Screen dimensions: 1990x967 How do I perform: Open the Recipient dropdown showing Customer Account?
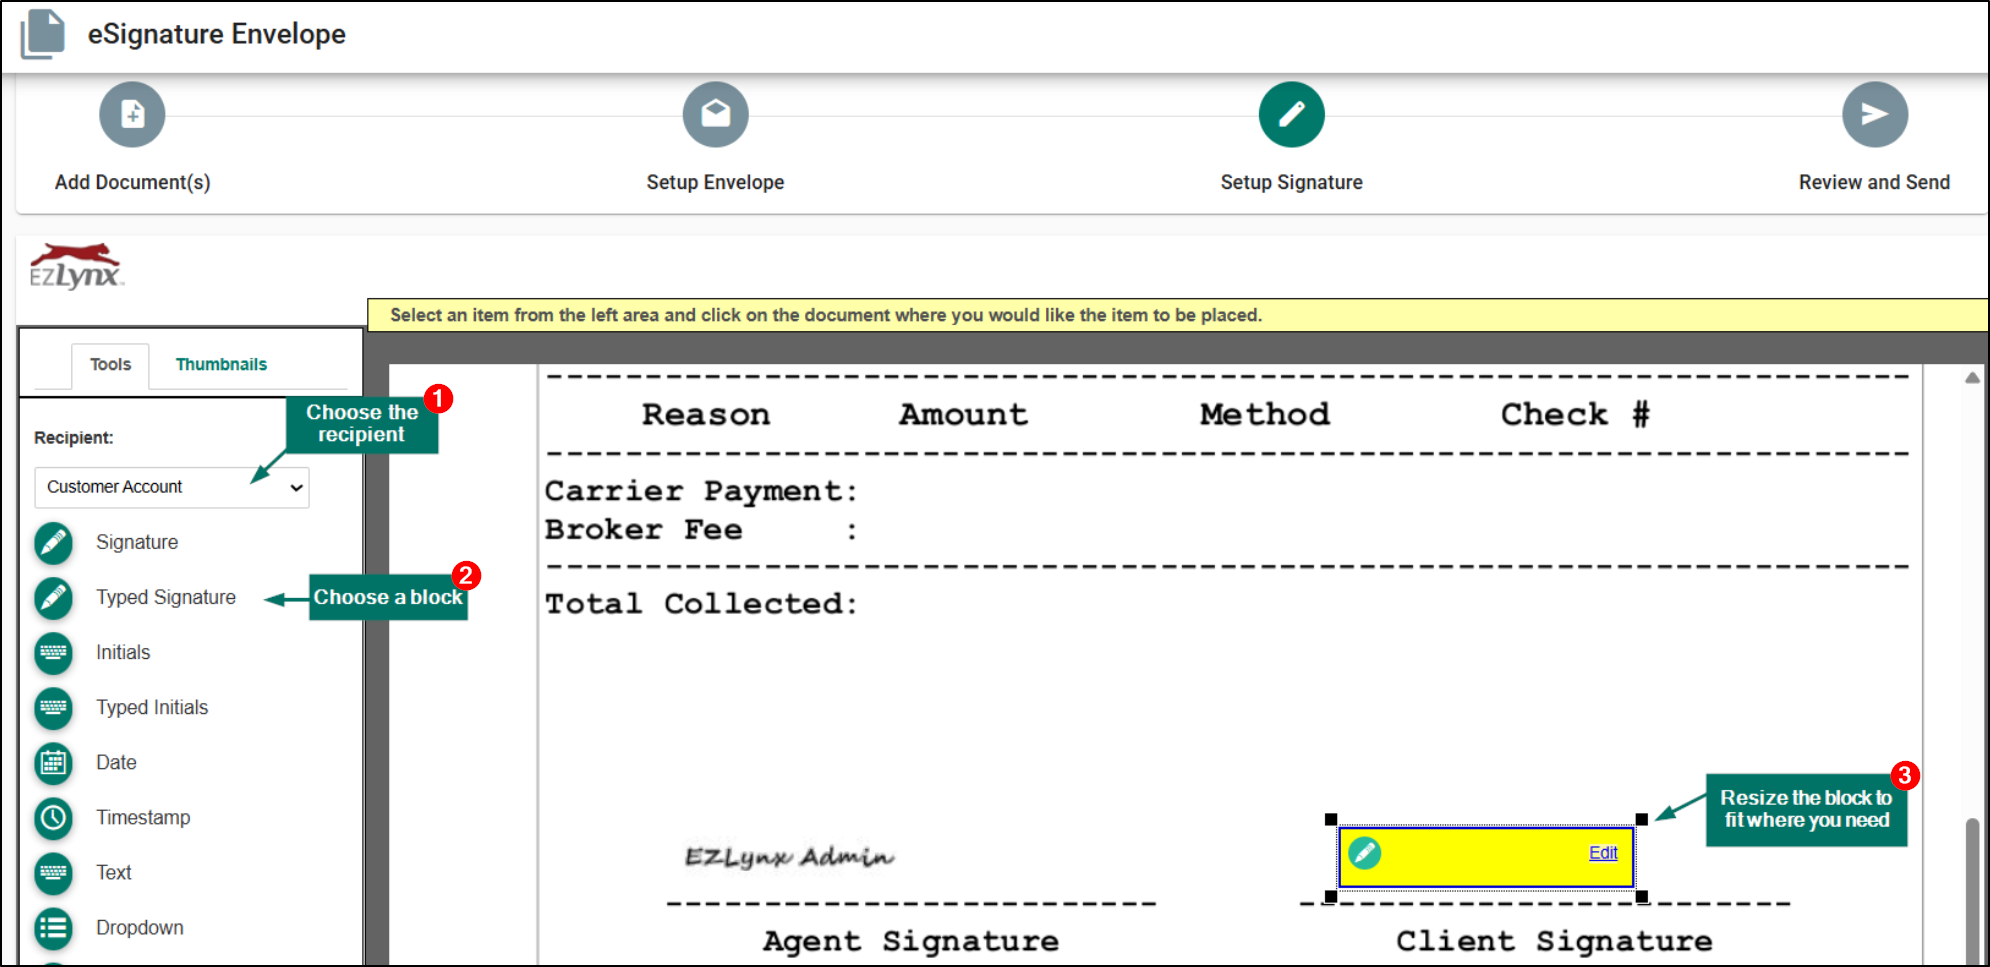point(171,487)
